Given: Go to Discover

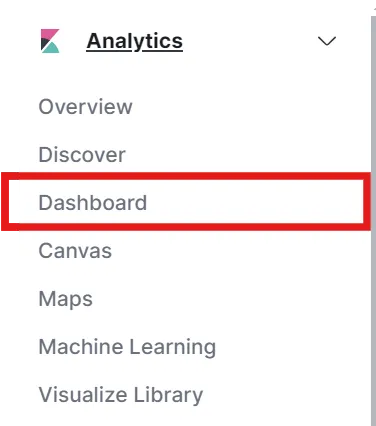Looking at the screenshot, I should [82, 155].
